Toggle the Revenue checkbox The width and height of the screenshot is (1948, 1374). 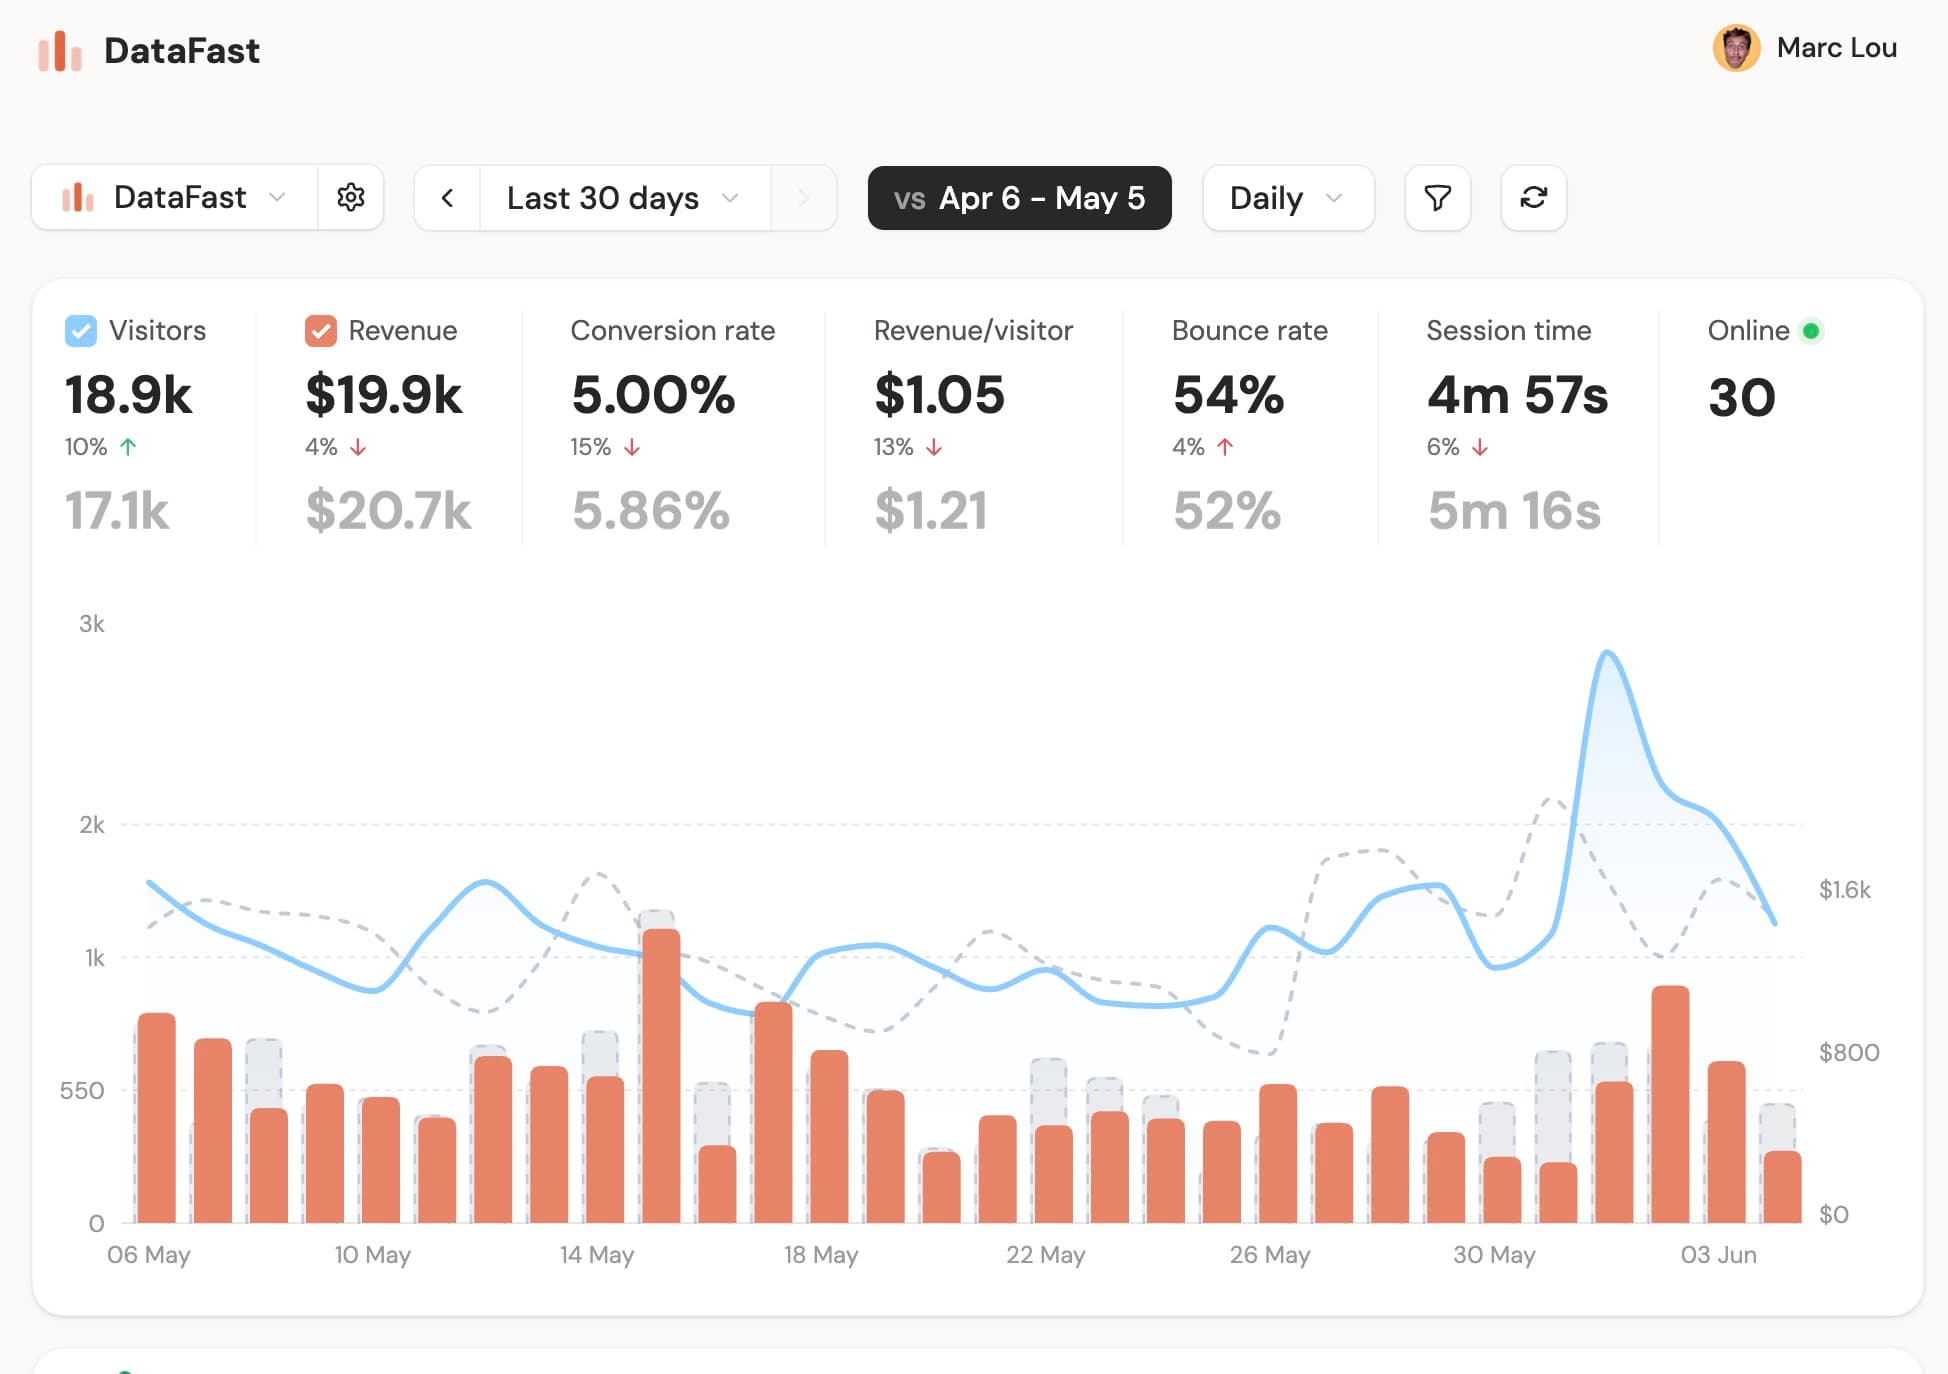(321, 331)
